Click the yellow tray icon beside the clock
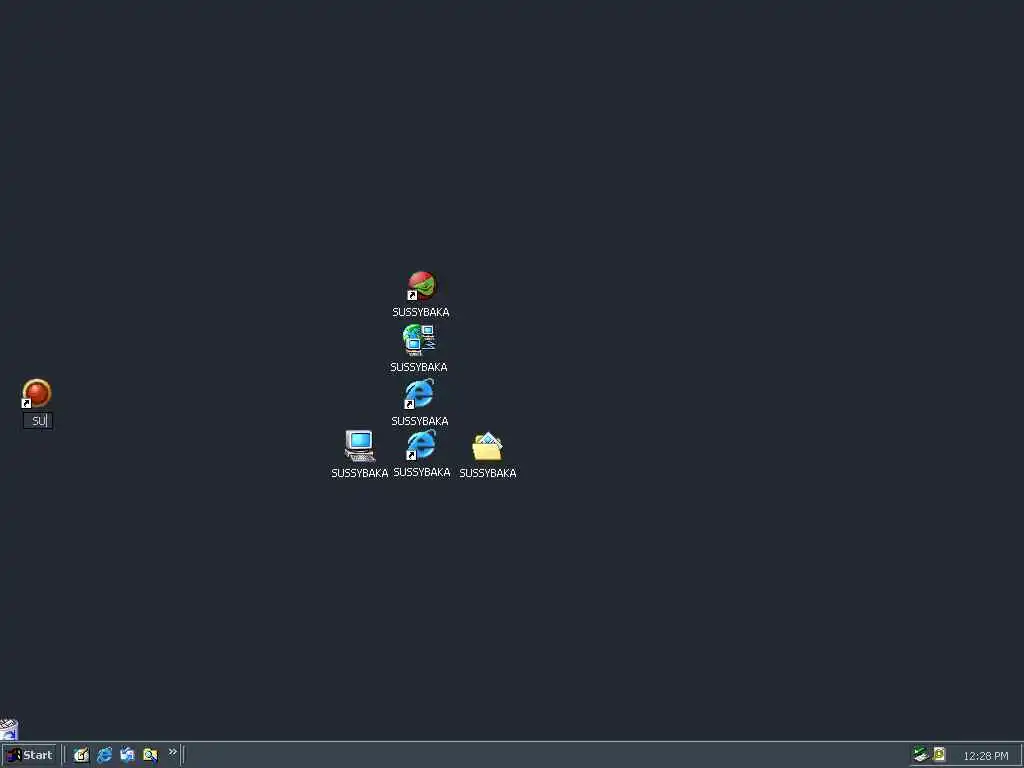This screenshot has width=1024, height=768. pyautogui.click(x=939, y=754)
